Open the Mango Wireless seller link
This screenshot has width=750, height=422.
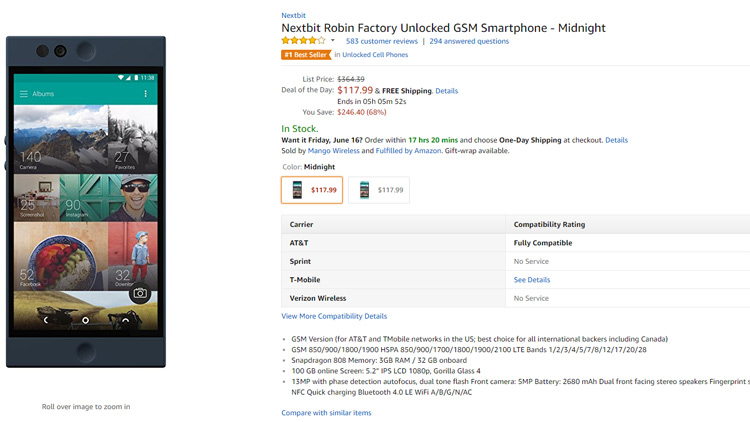(x=333, y=151)
